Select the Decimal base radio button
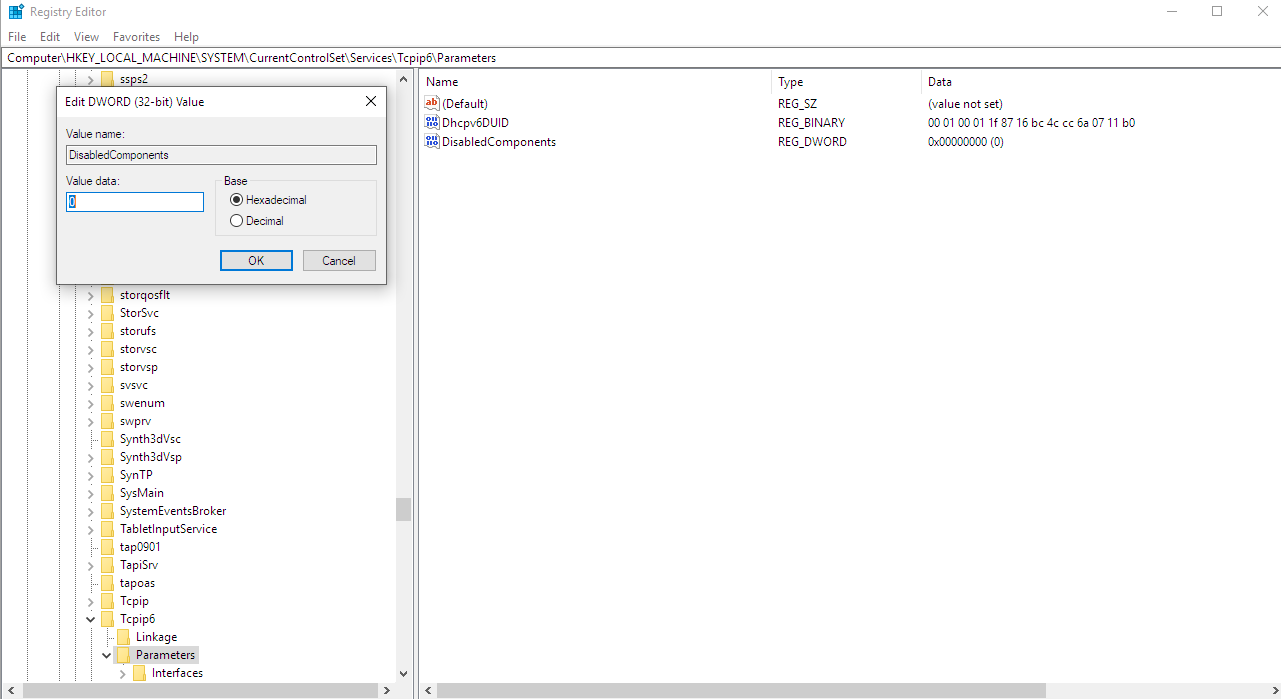Screen dimensions: 1281x699 click(237, 221)
